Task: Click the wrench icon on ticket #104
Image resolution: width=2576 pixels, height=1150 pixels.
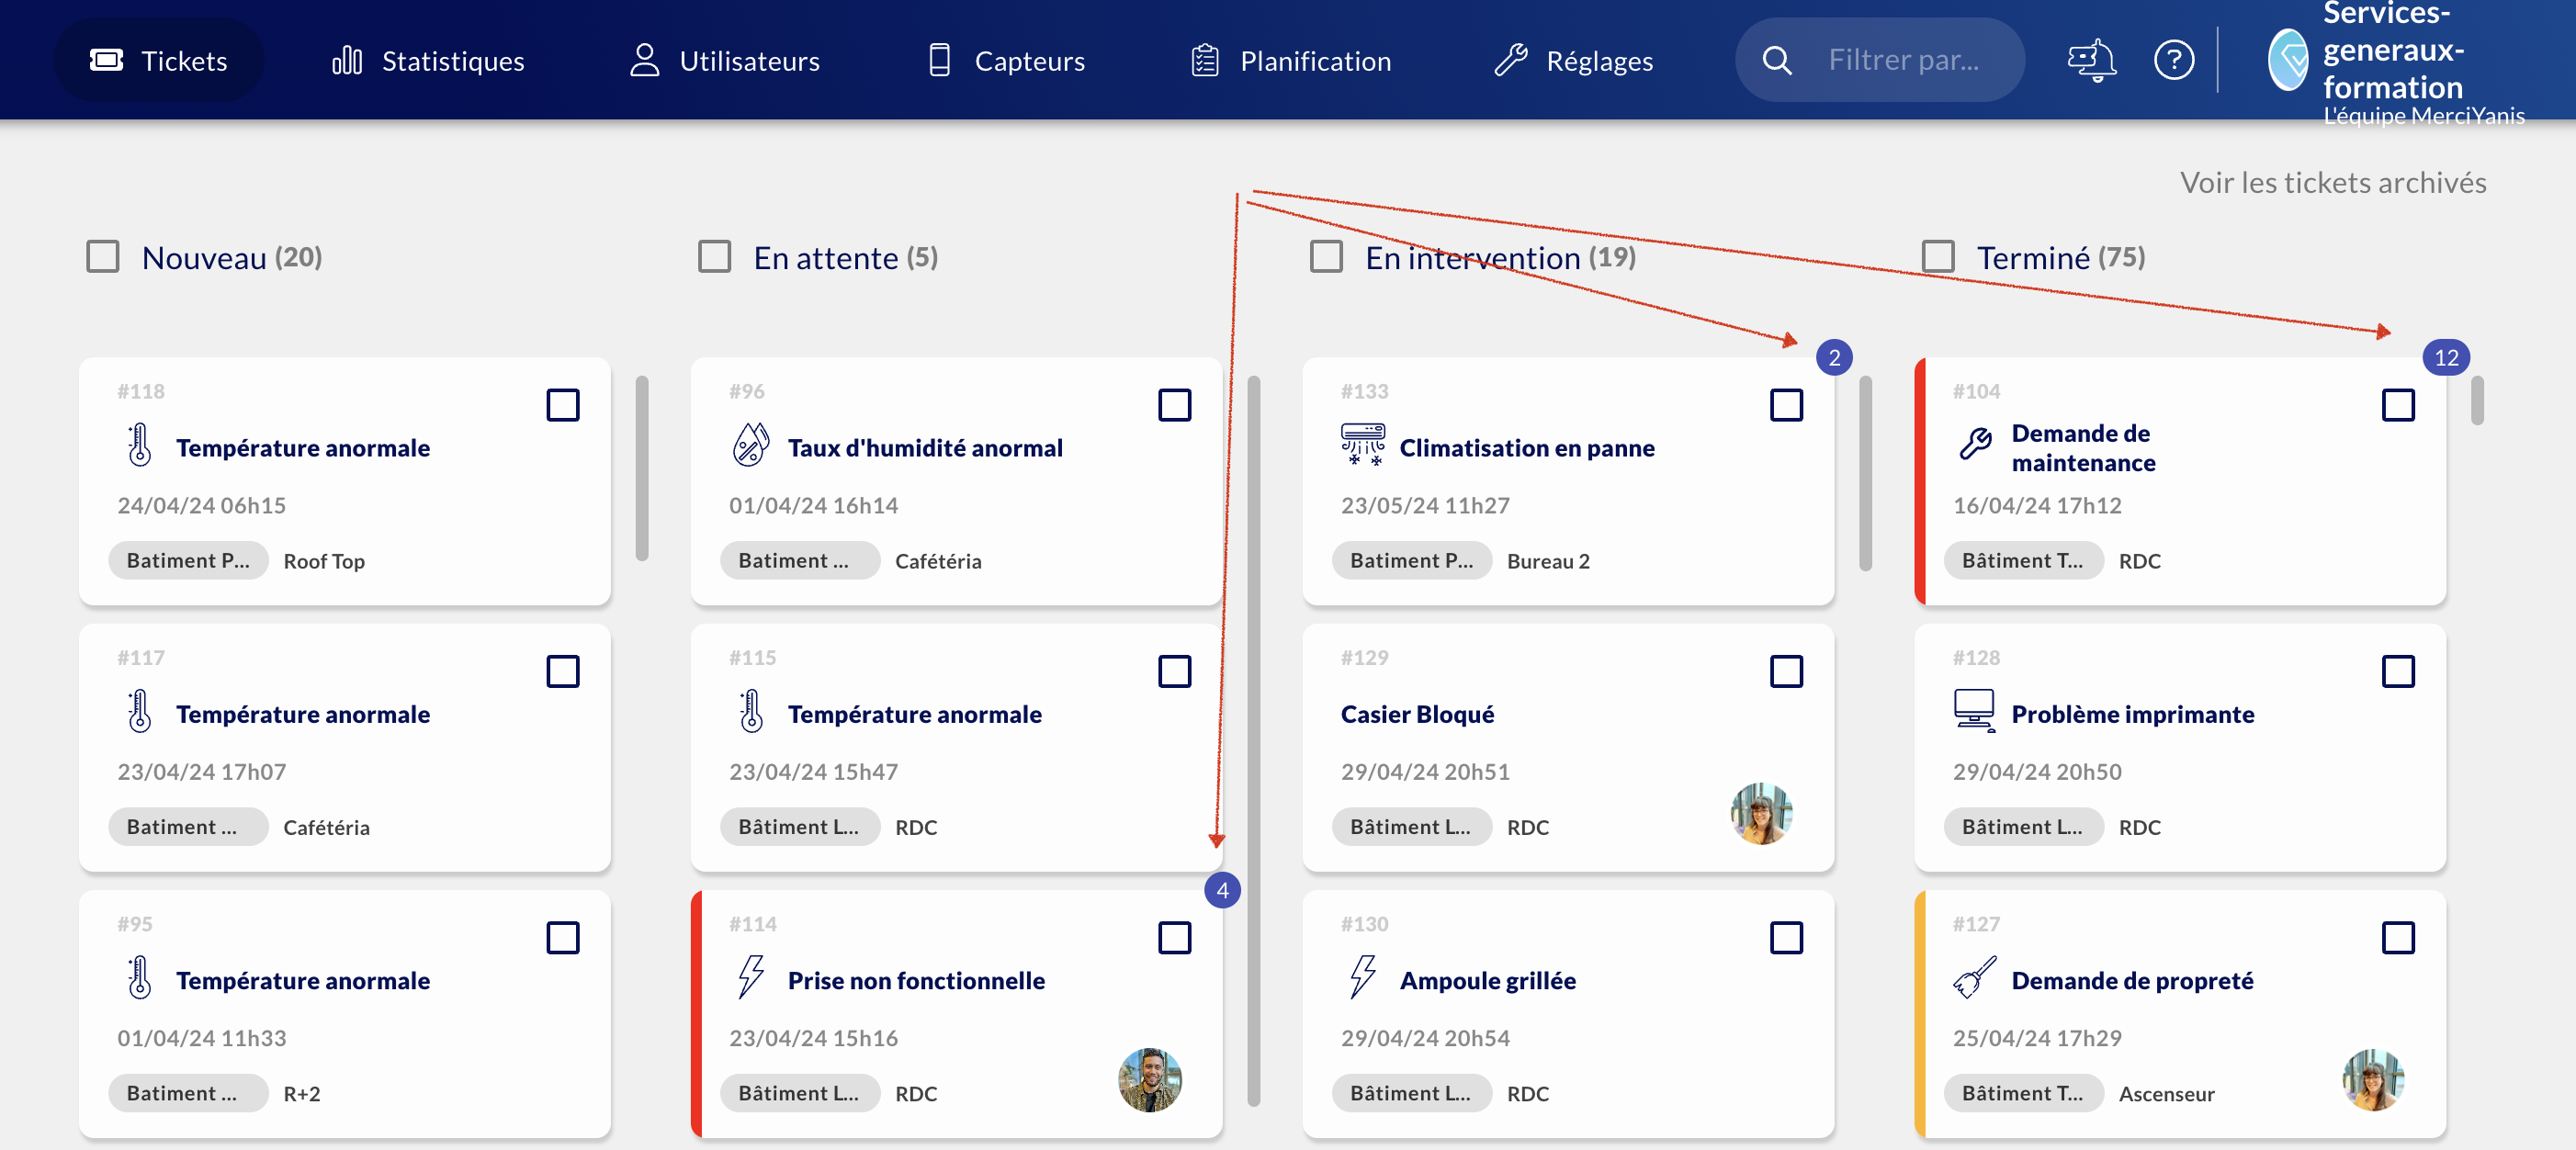Action: pos(1975,443)
